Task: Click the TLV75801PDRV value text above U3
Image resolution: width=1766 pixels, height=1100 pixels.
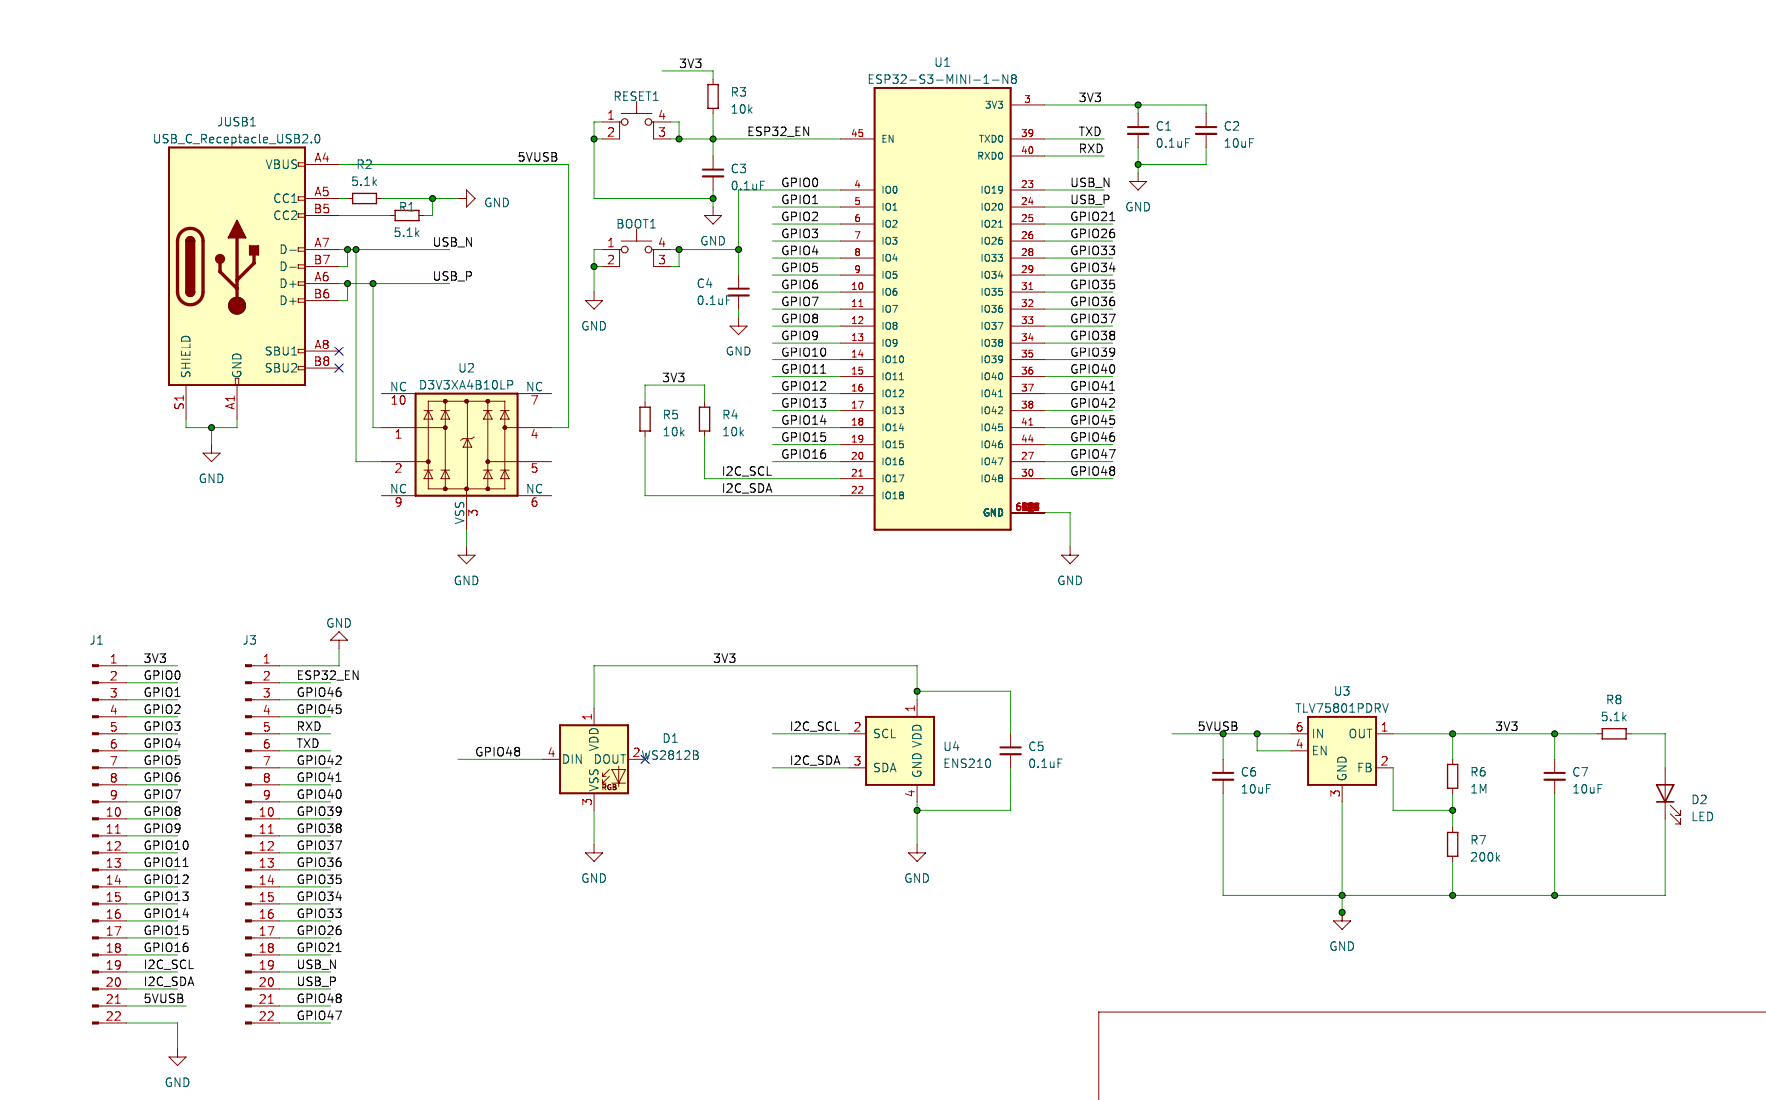Action: tap(1342, 708)
